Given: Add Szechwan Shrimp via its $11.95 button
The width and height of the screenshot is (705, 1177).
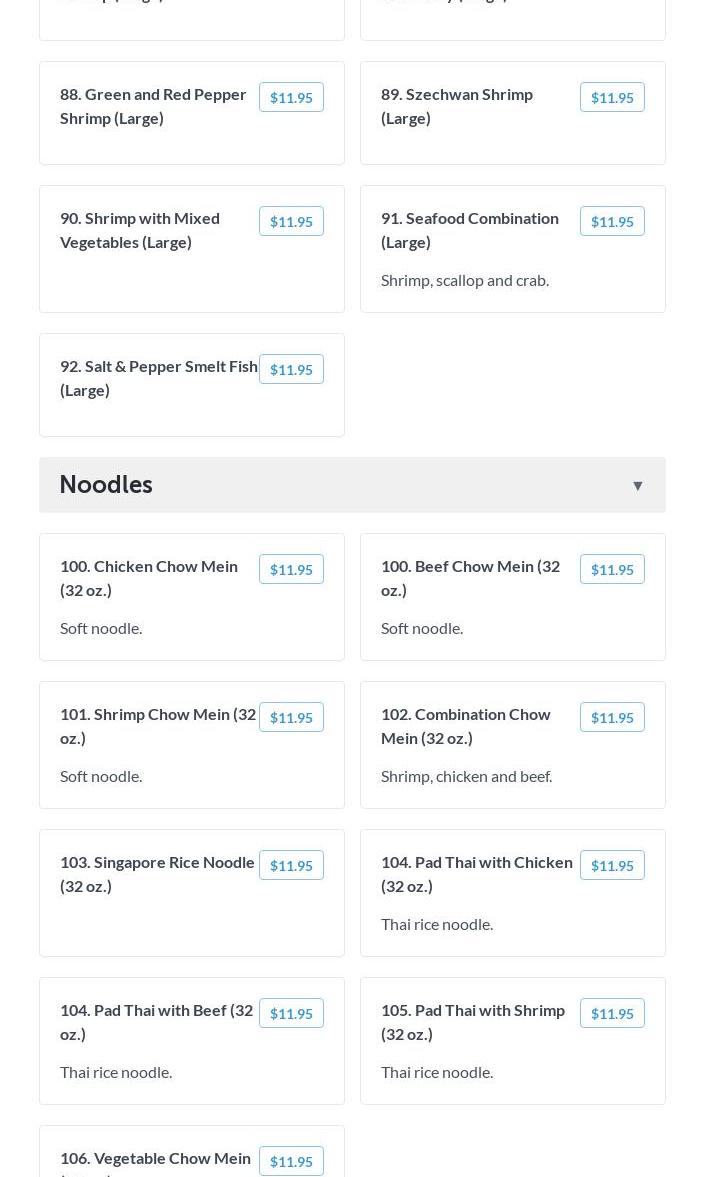Looking at the screenshot, I should pos(612,97).
